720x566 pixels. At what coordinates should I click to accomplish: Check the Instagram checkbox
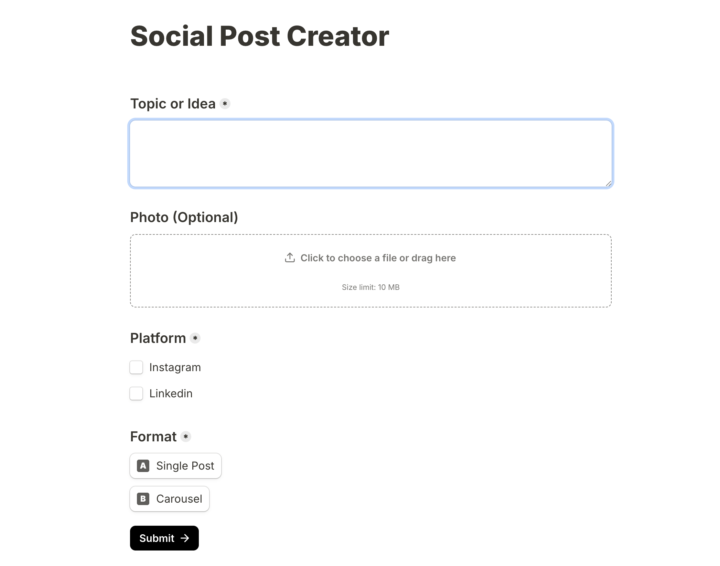pyautogui.click(x=136, y=367)
